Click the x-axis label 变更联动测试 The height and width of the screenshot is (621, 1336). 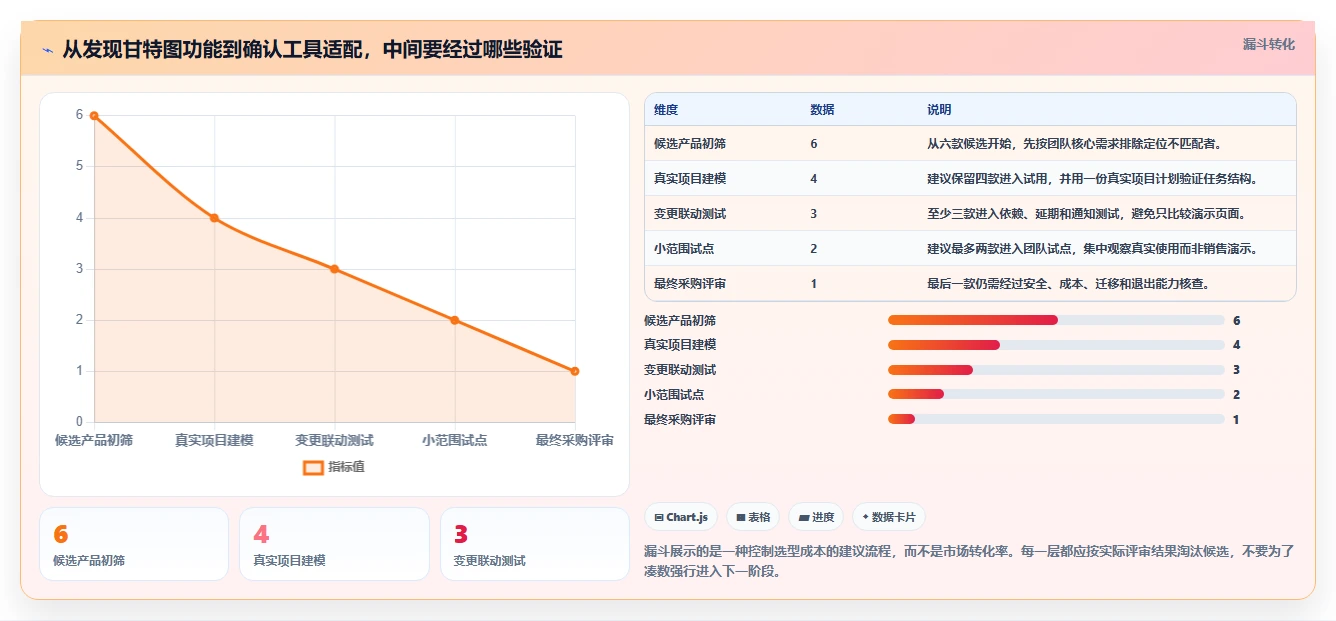coord(334,440)
